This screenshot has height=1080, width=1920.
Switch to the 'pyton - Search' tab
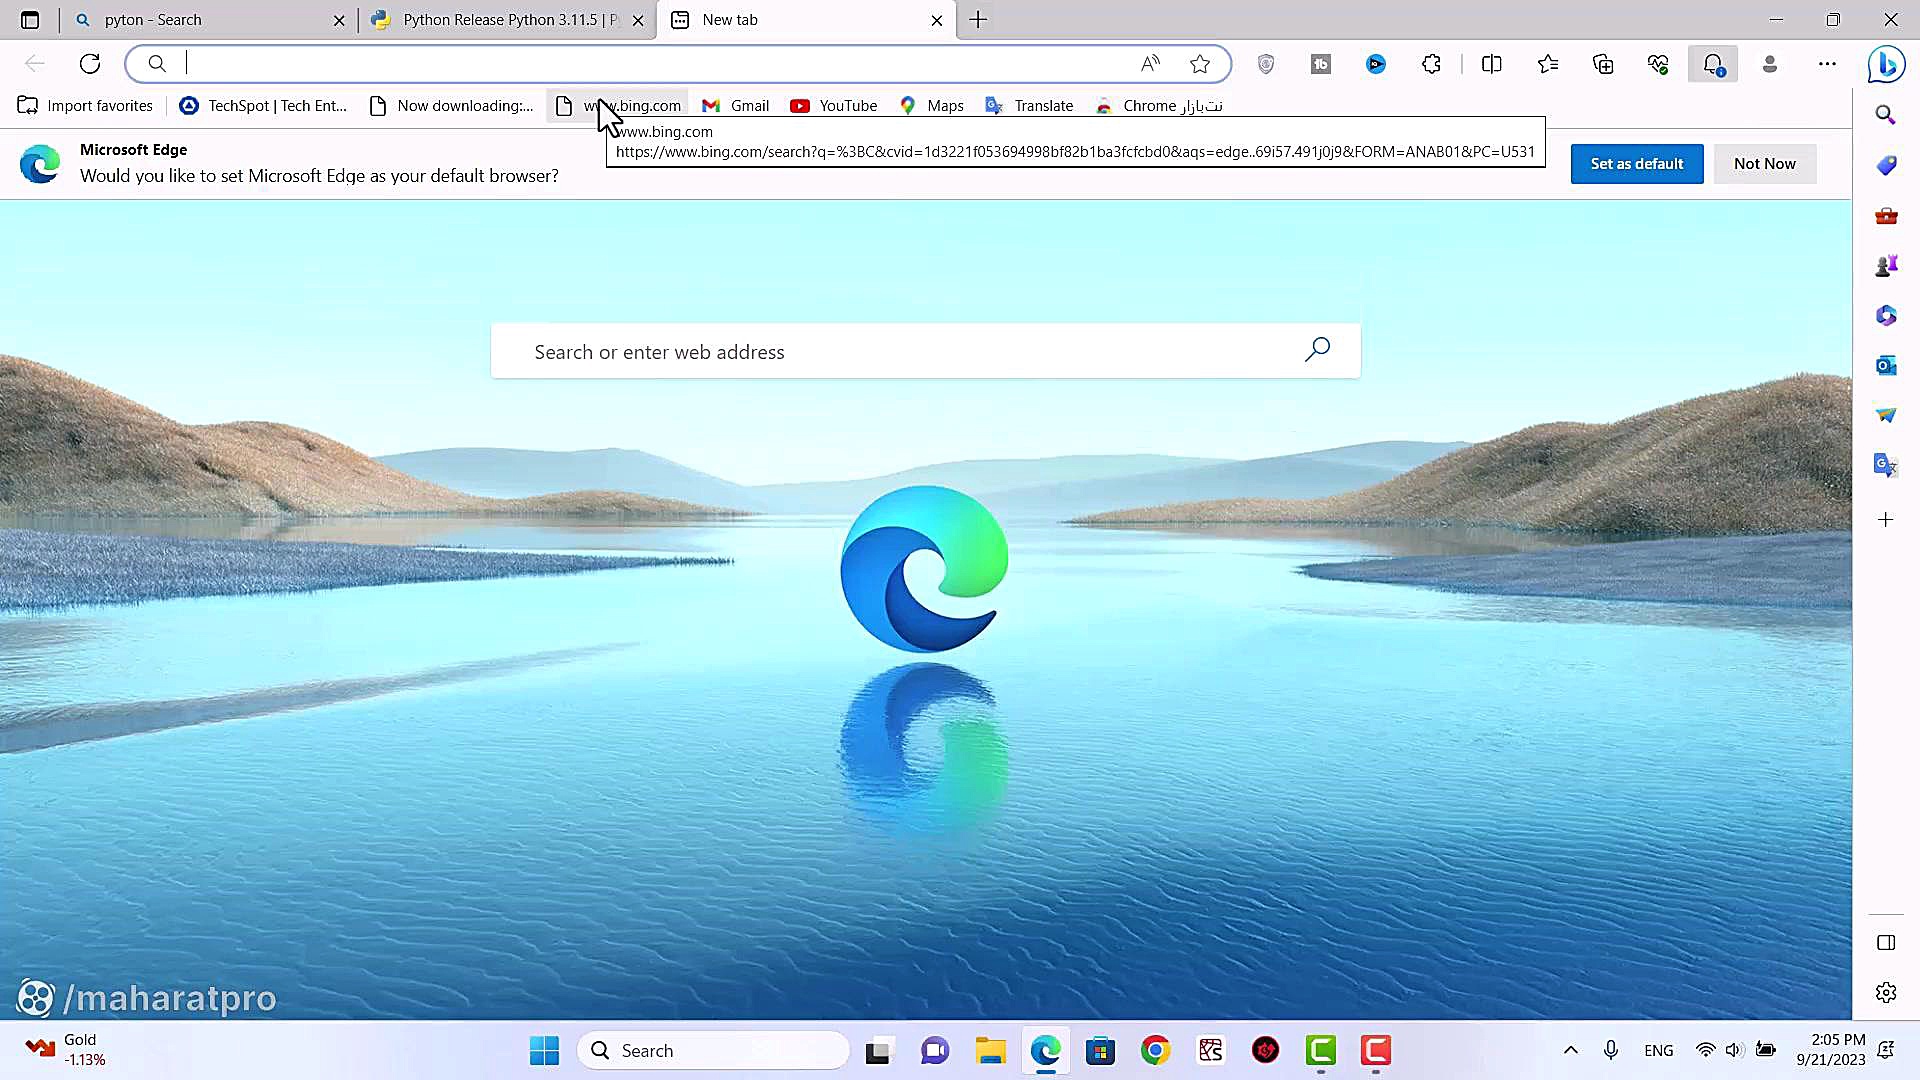point(210,20)
